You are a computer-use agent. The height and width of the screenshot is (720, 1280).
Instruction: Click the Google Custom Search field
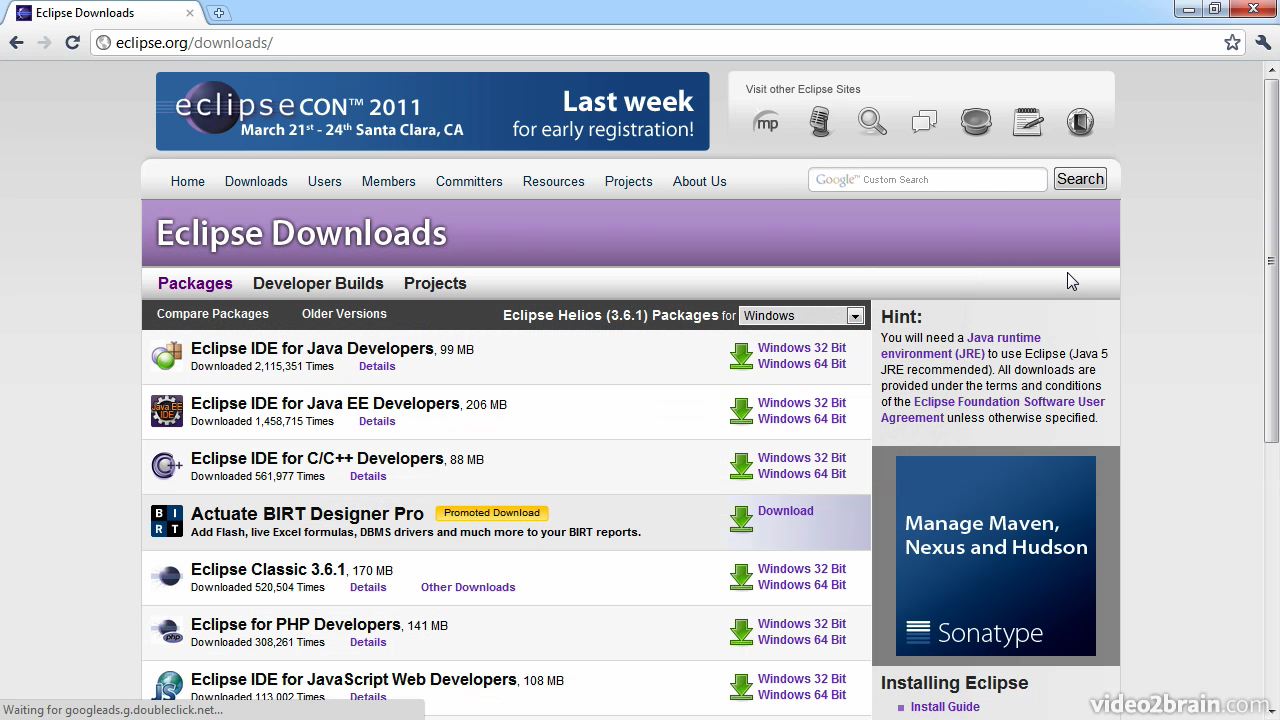pos(927,180)
